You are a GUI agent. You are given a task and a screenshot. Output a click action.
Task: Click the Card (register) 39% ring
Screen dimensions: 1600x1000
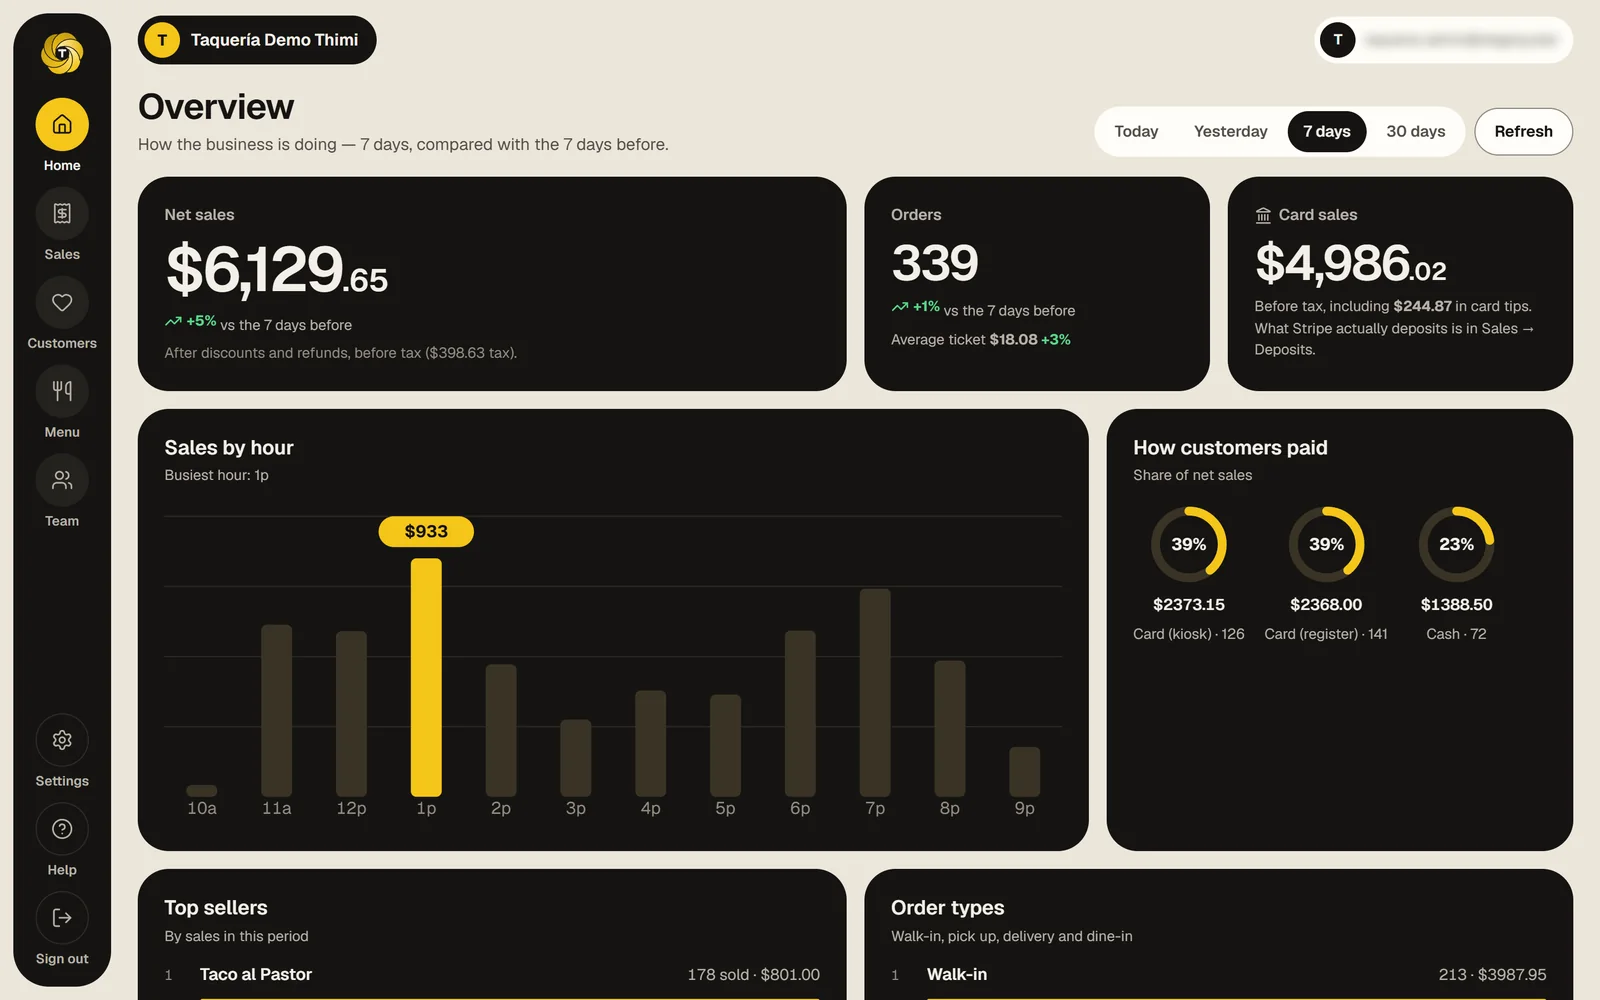[x=1326, y=544]
